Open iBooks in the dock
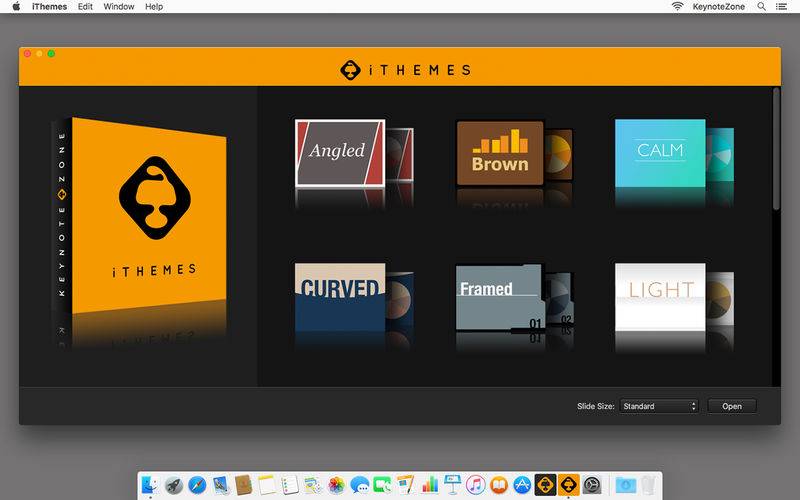 pyautogui.click(x=499, y=485)
